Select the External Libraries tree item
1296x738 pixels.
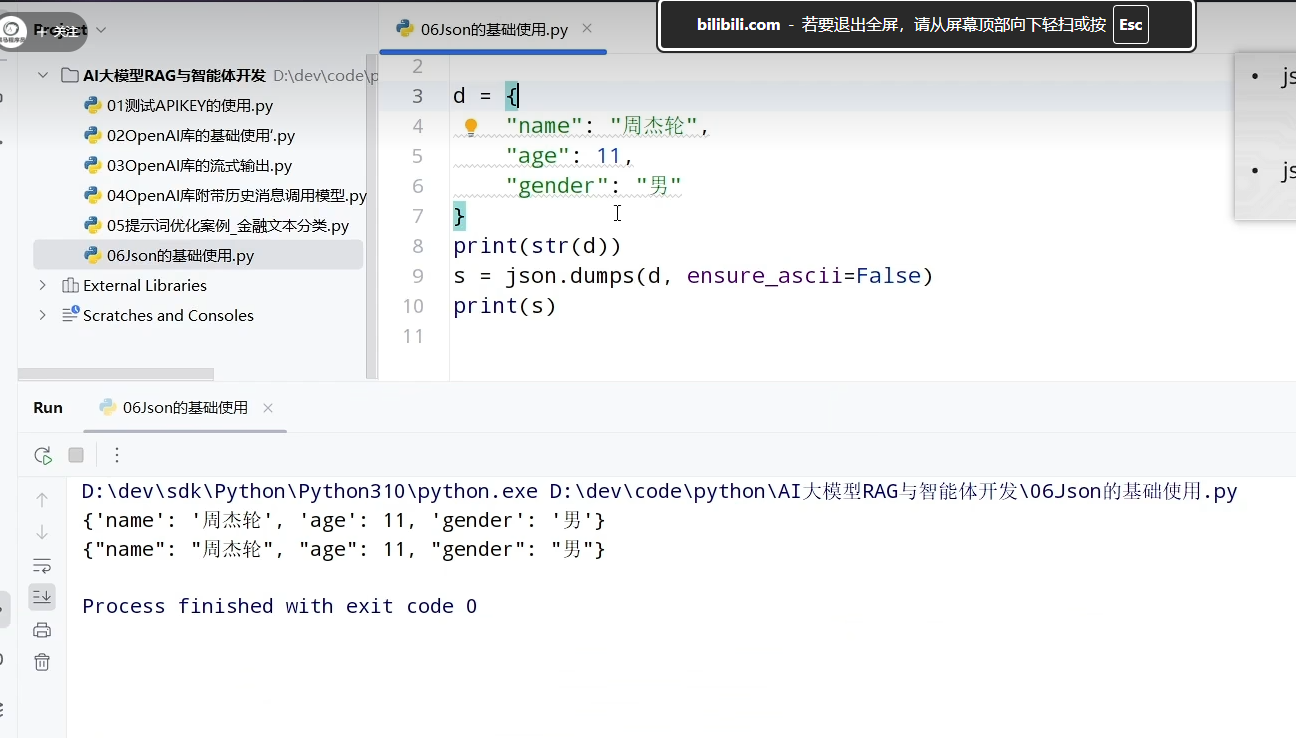tap(145, 285)
